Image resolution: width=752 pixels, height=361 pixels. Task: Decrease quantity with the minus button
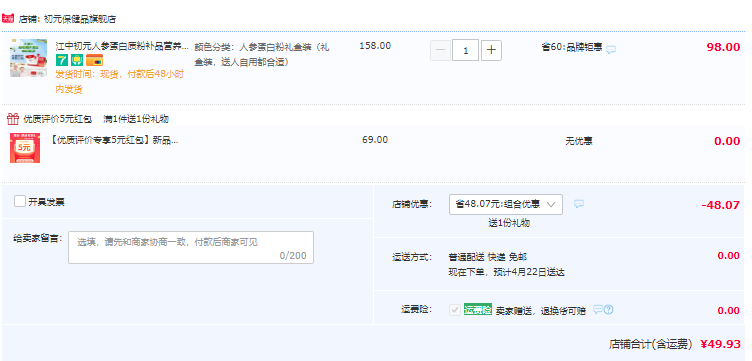click(440, 50)
